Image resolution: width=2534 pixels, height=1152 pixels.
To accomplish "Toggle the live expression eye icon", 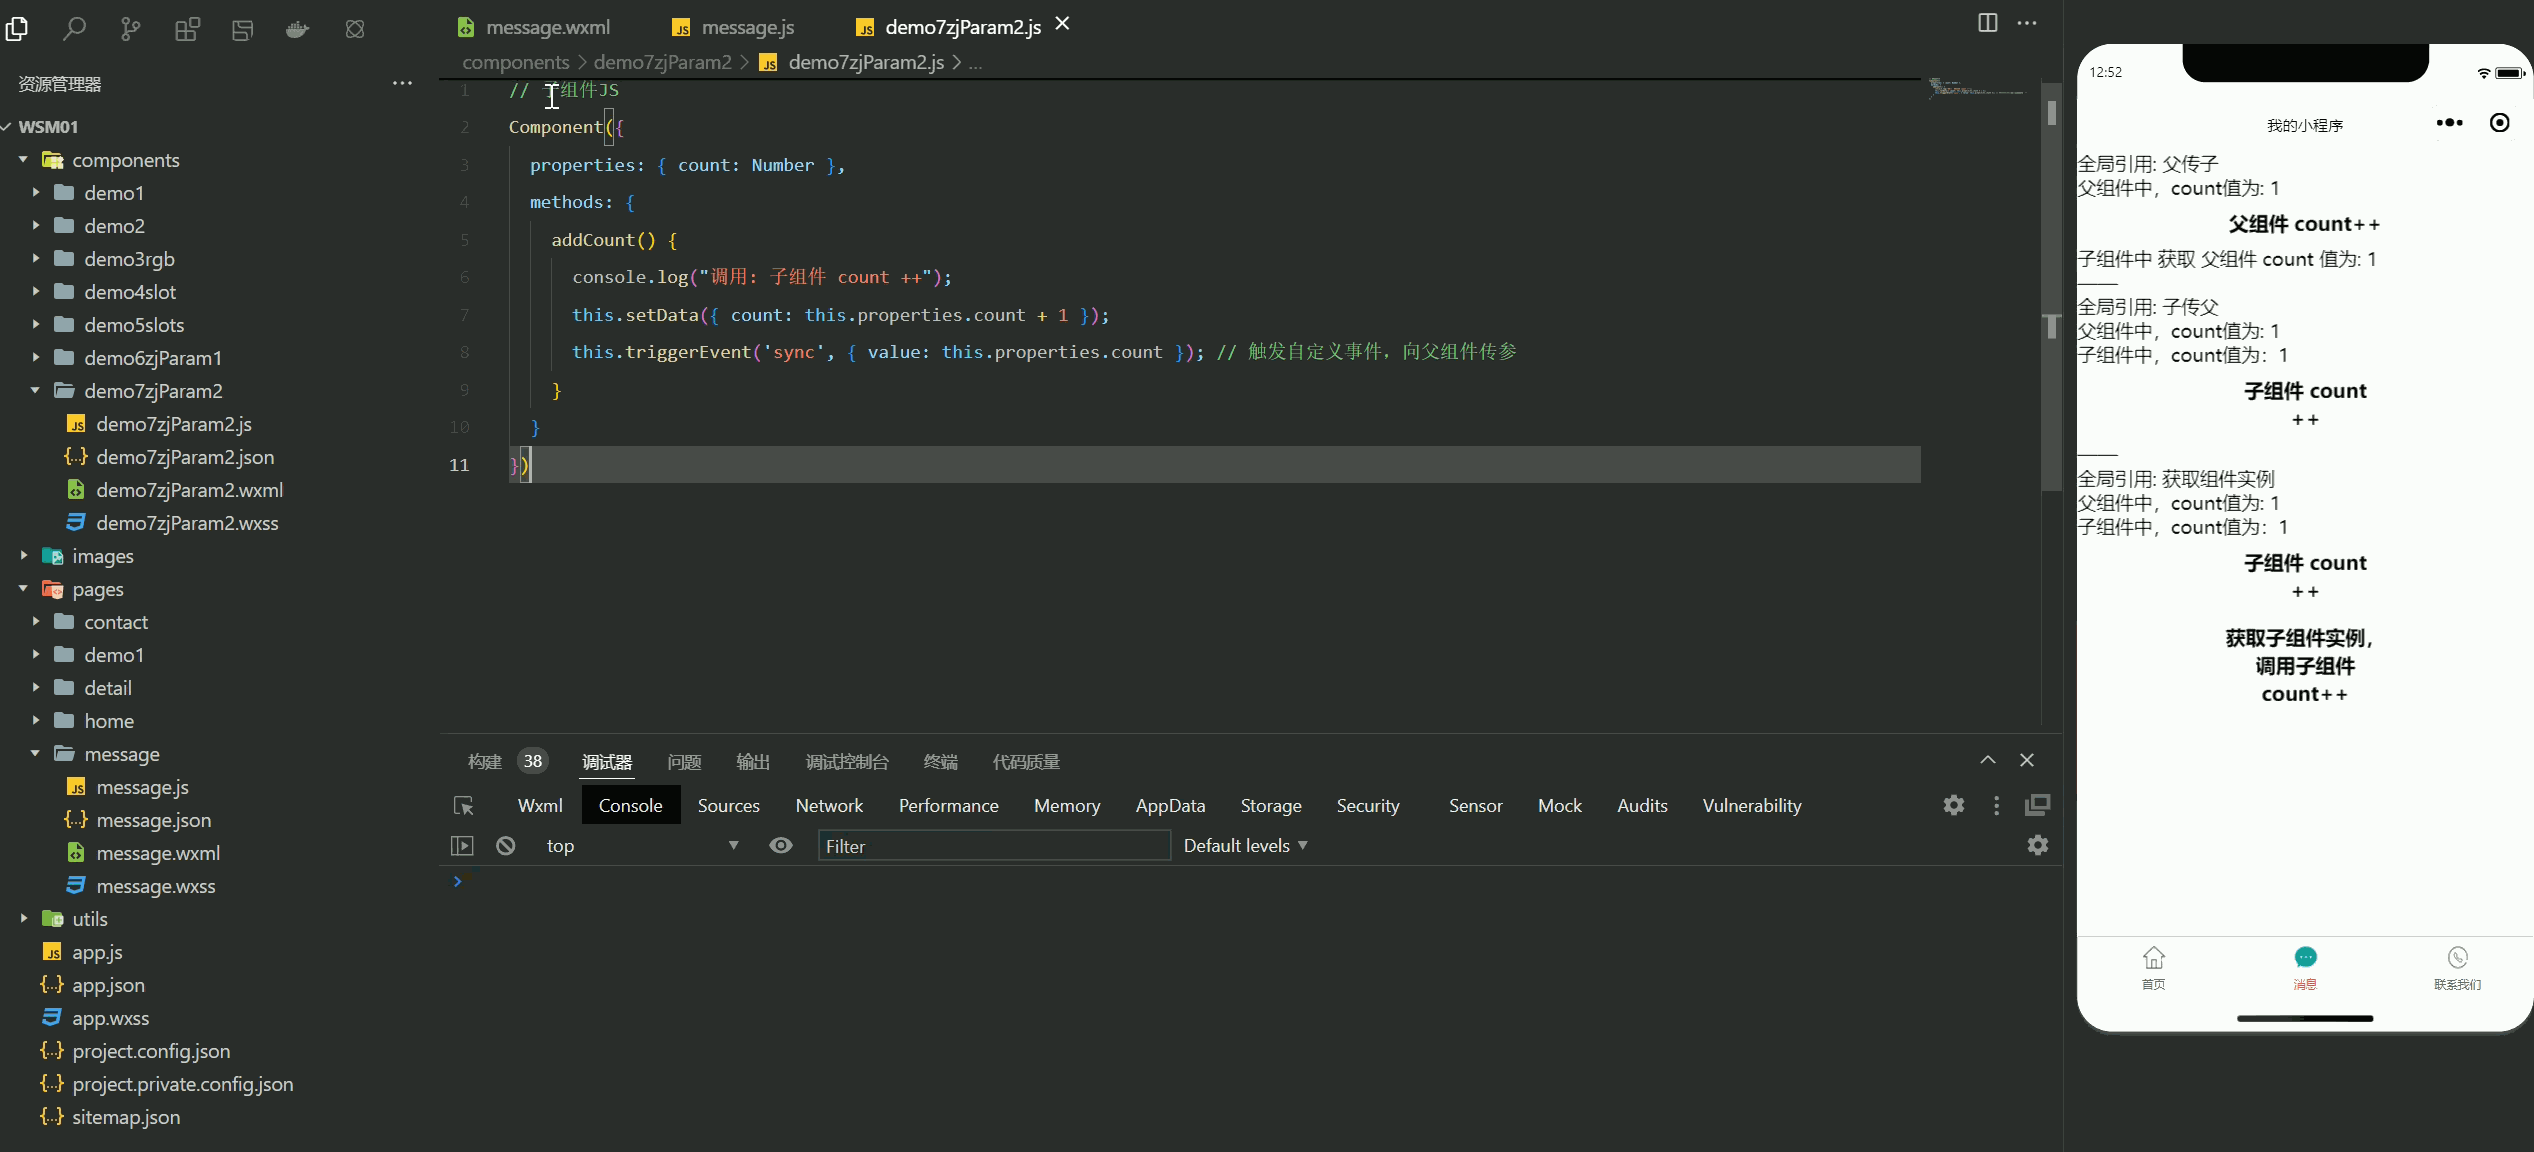I will [x=781, y=846].
